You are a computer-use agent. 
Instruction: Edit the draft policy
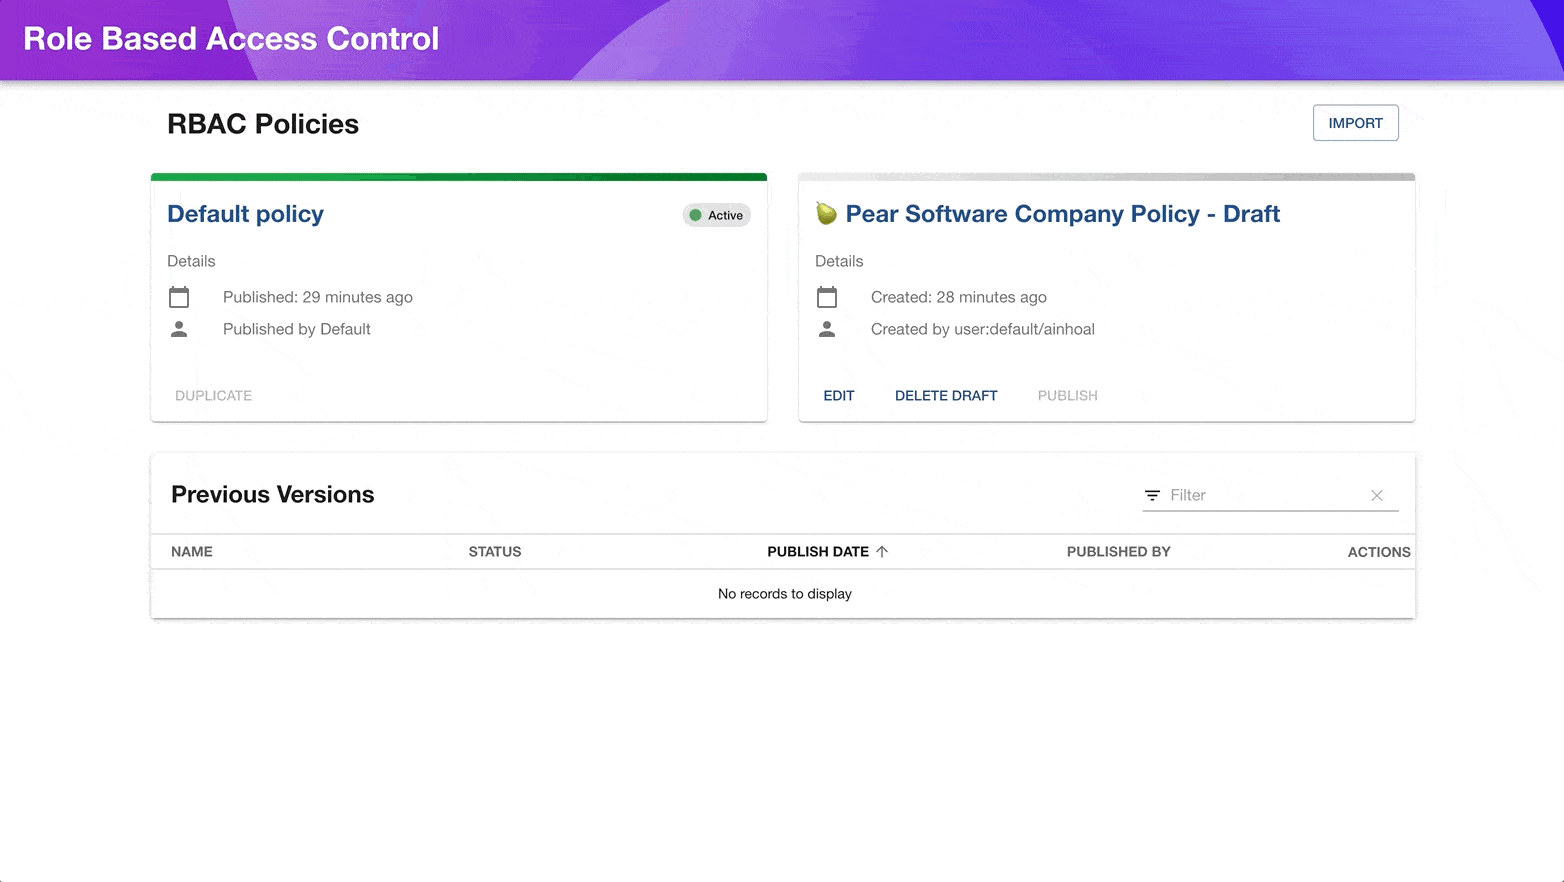tap(839, 395)
